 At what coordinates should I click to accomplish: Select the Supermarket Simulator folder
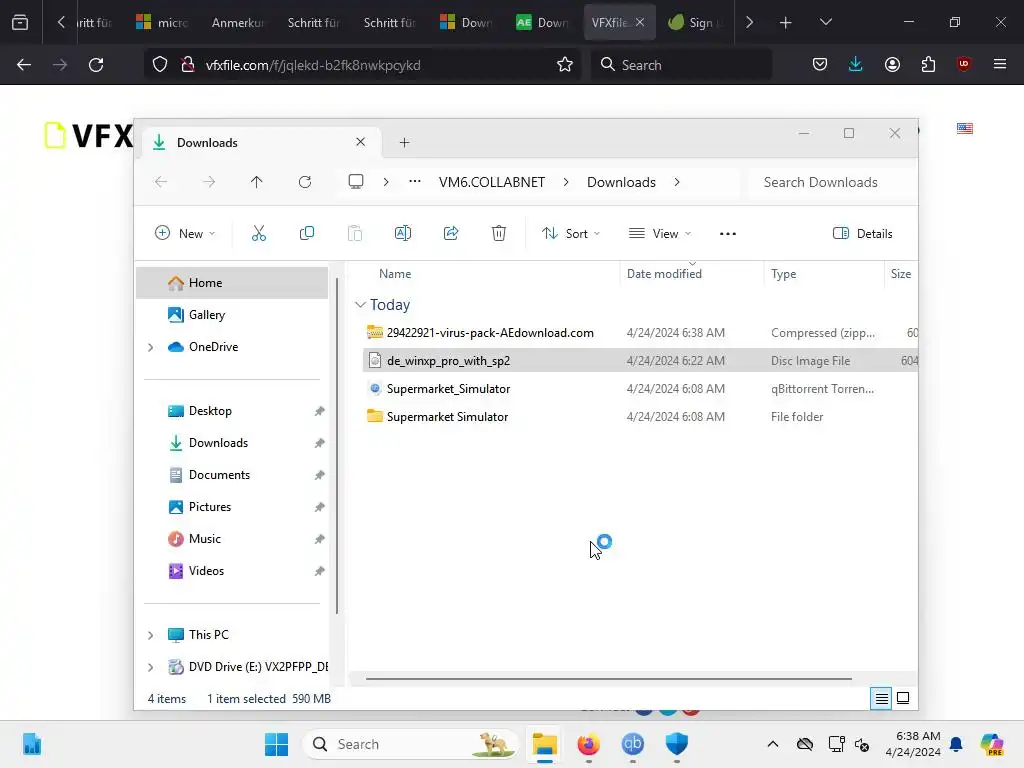640,417
